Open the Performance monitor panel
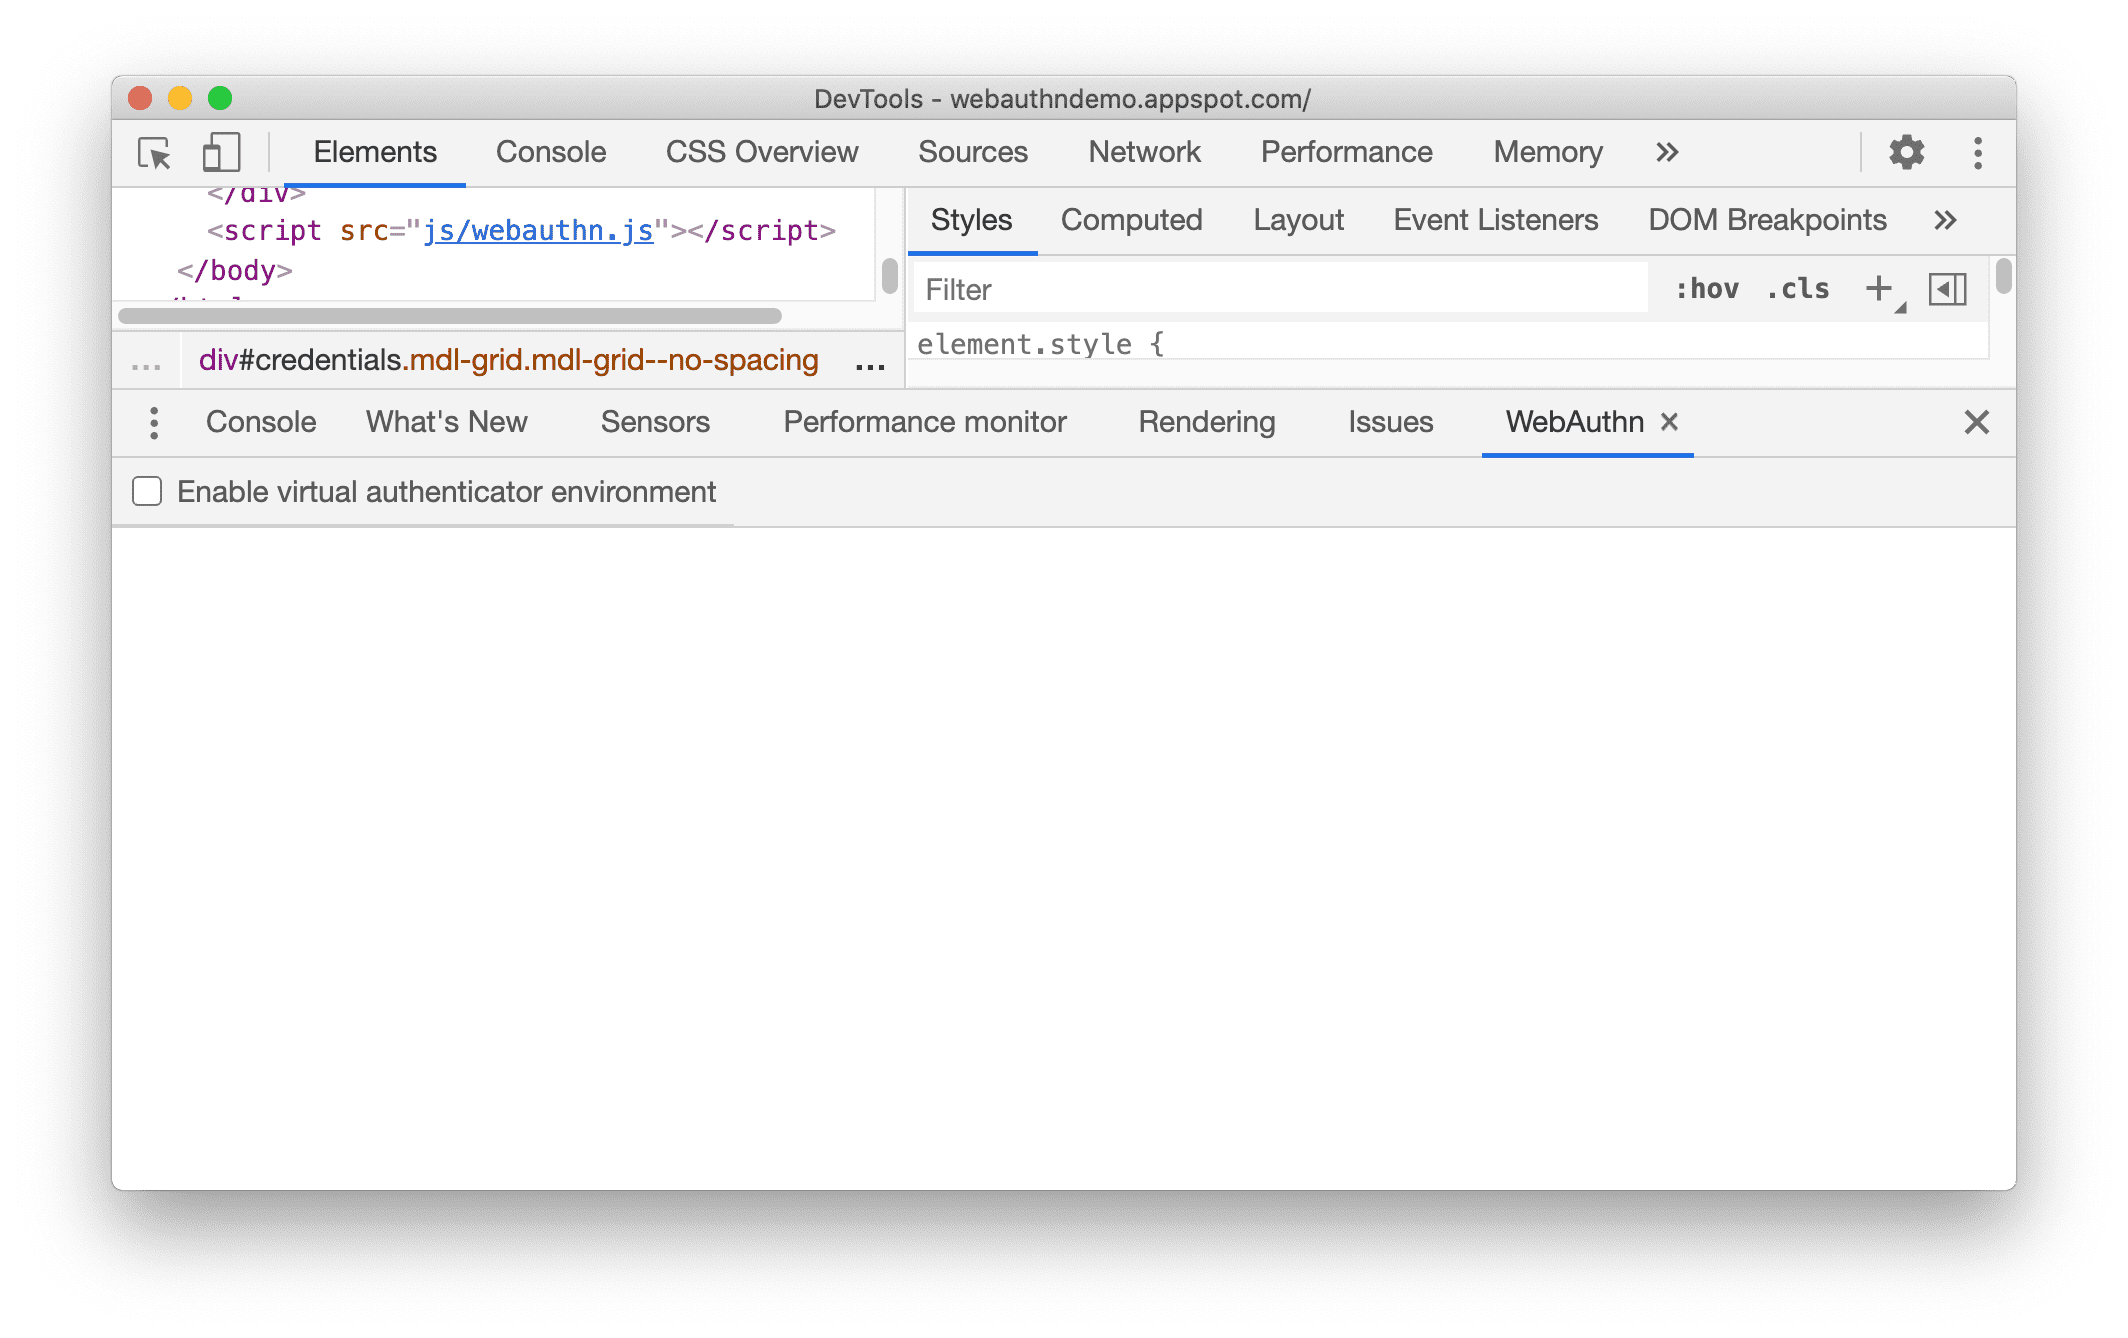The width and height of the screenshot is (2128, 1338). [926, 421]
